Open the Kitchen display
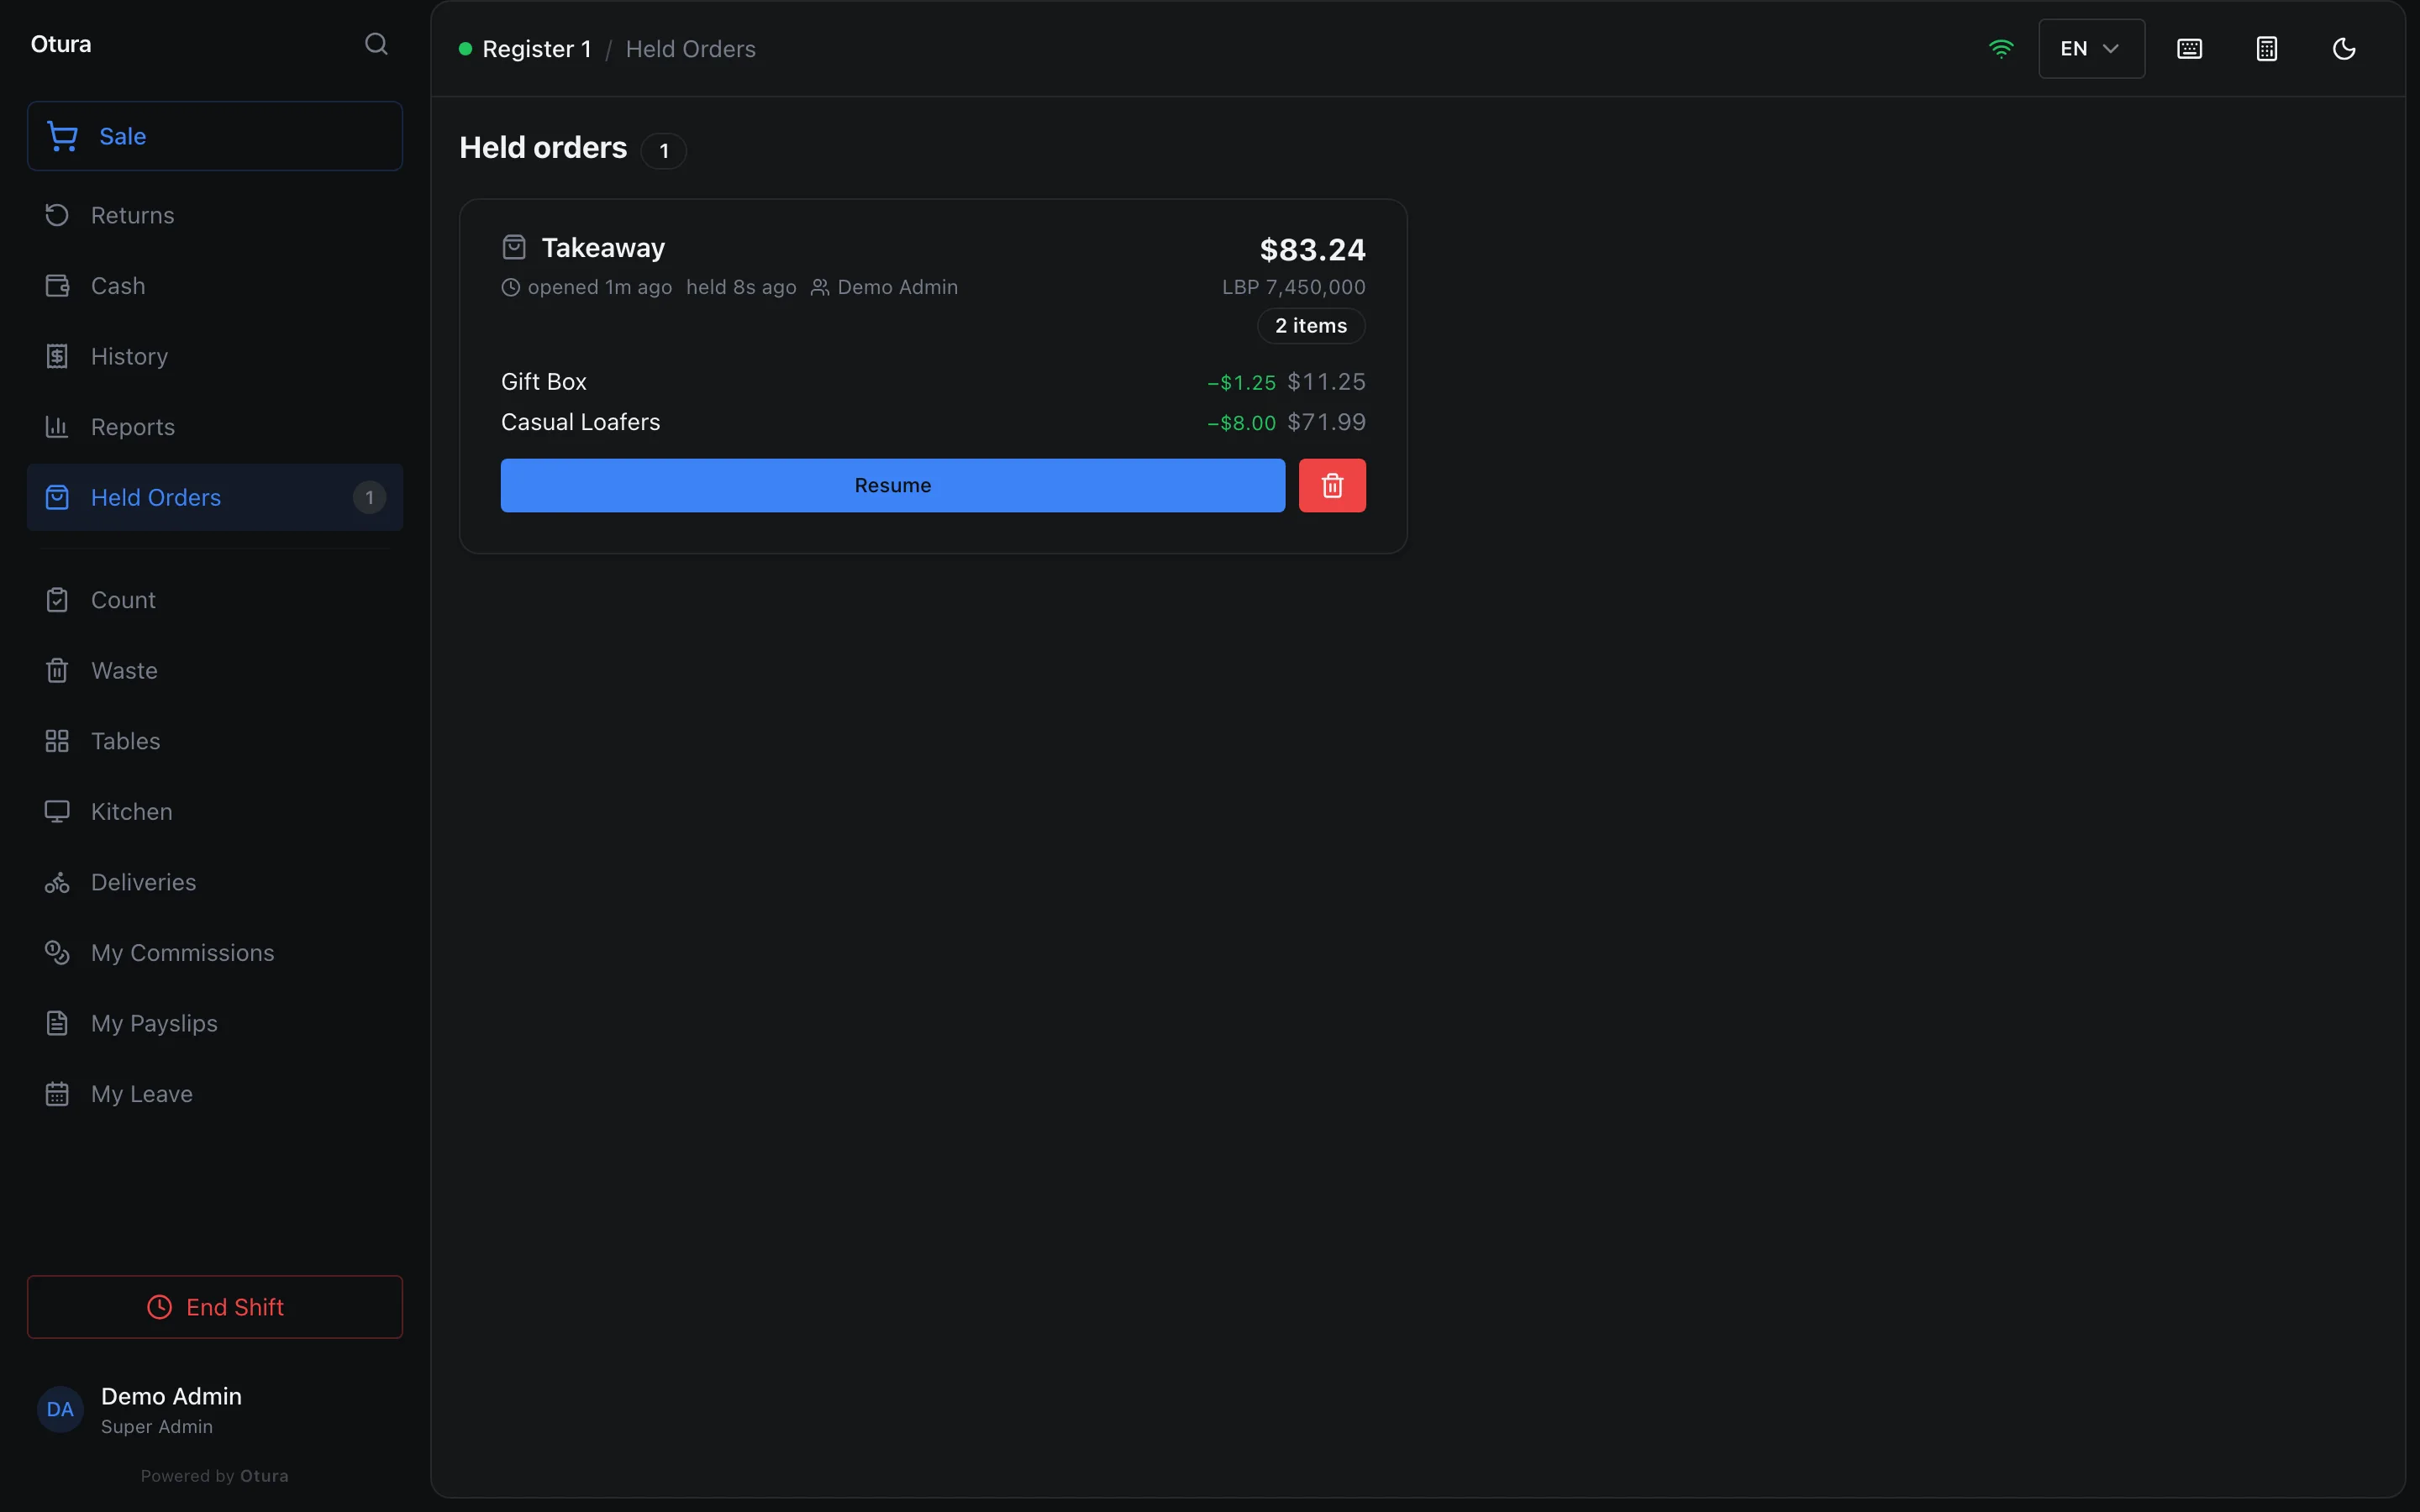The height and width of the screenshot is (1512, 2420). (x=215, y=811)
